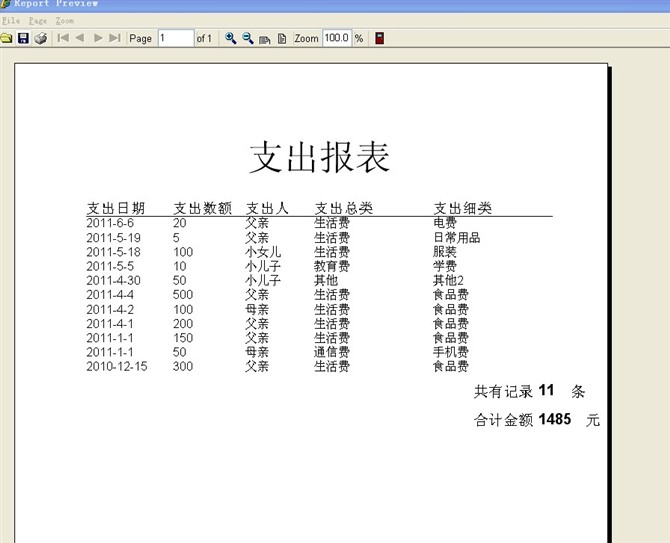Click the date 2011-4-4
Screen dimensions: 670x543
(x=110, y=295)
